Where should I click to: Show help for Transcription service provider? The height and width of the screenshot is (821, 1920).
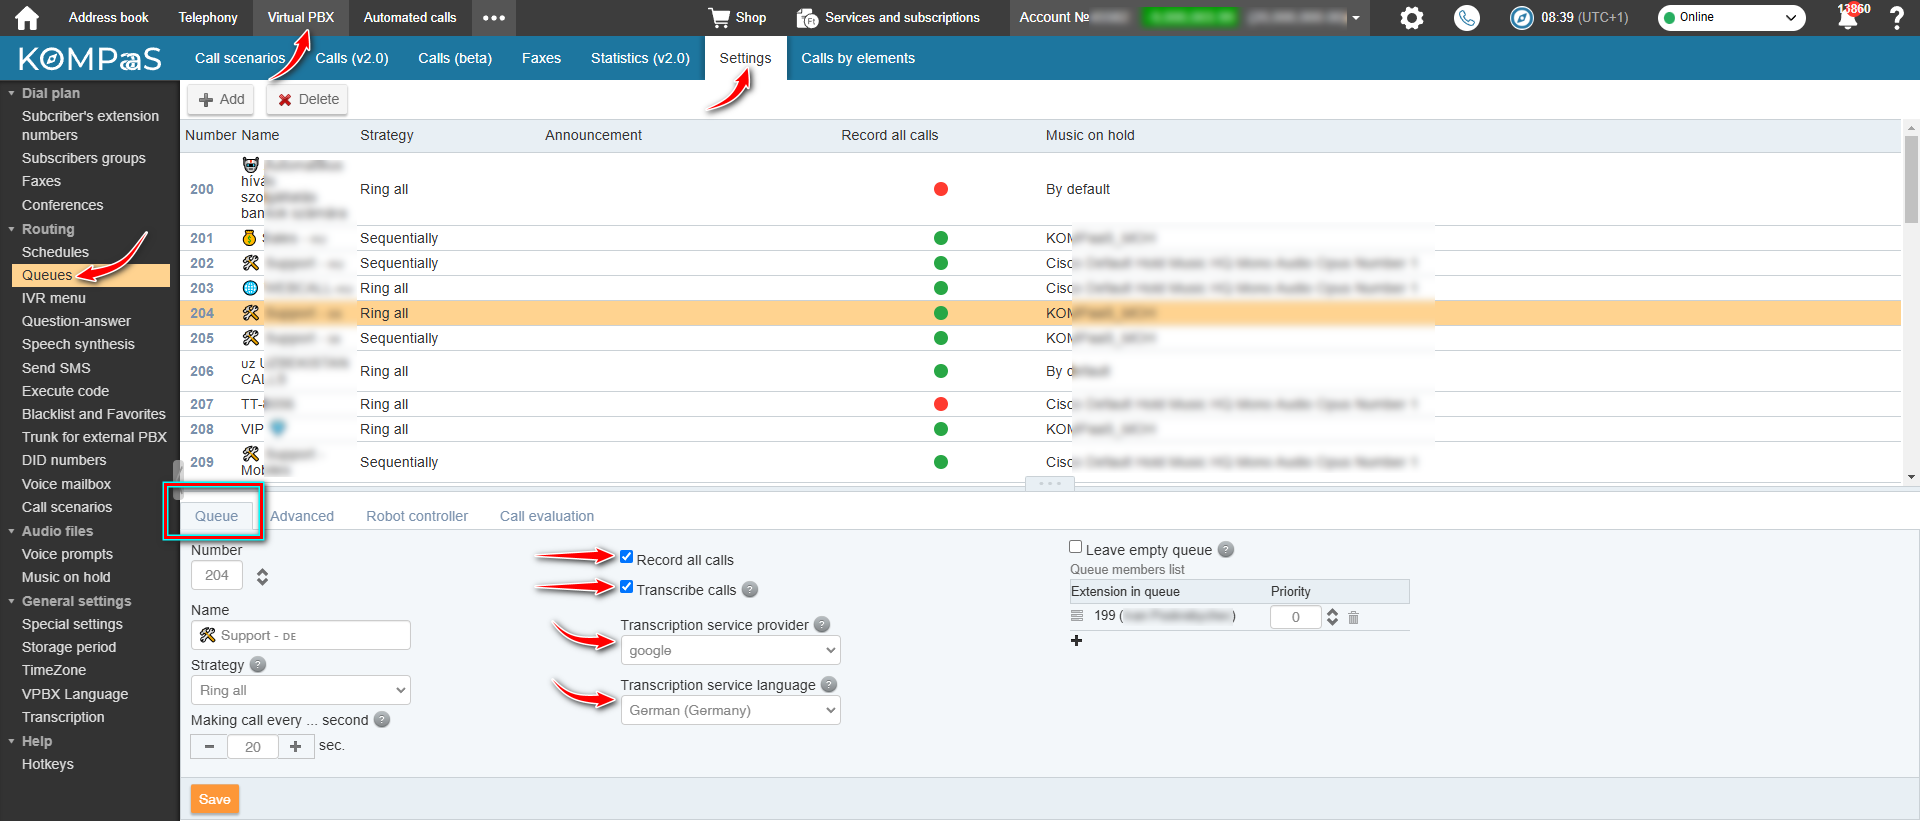coord(822,625)
